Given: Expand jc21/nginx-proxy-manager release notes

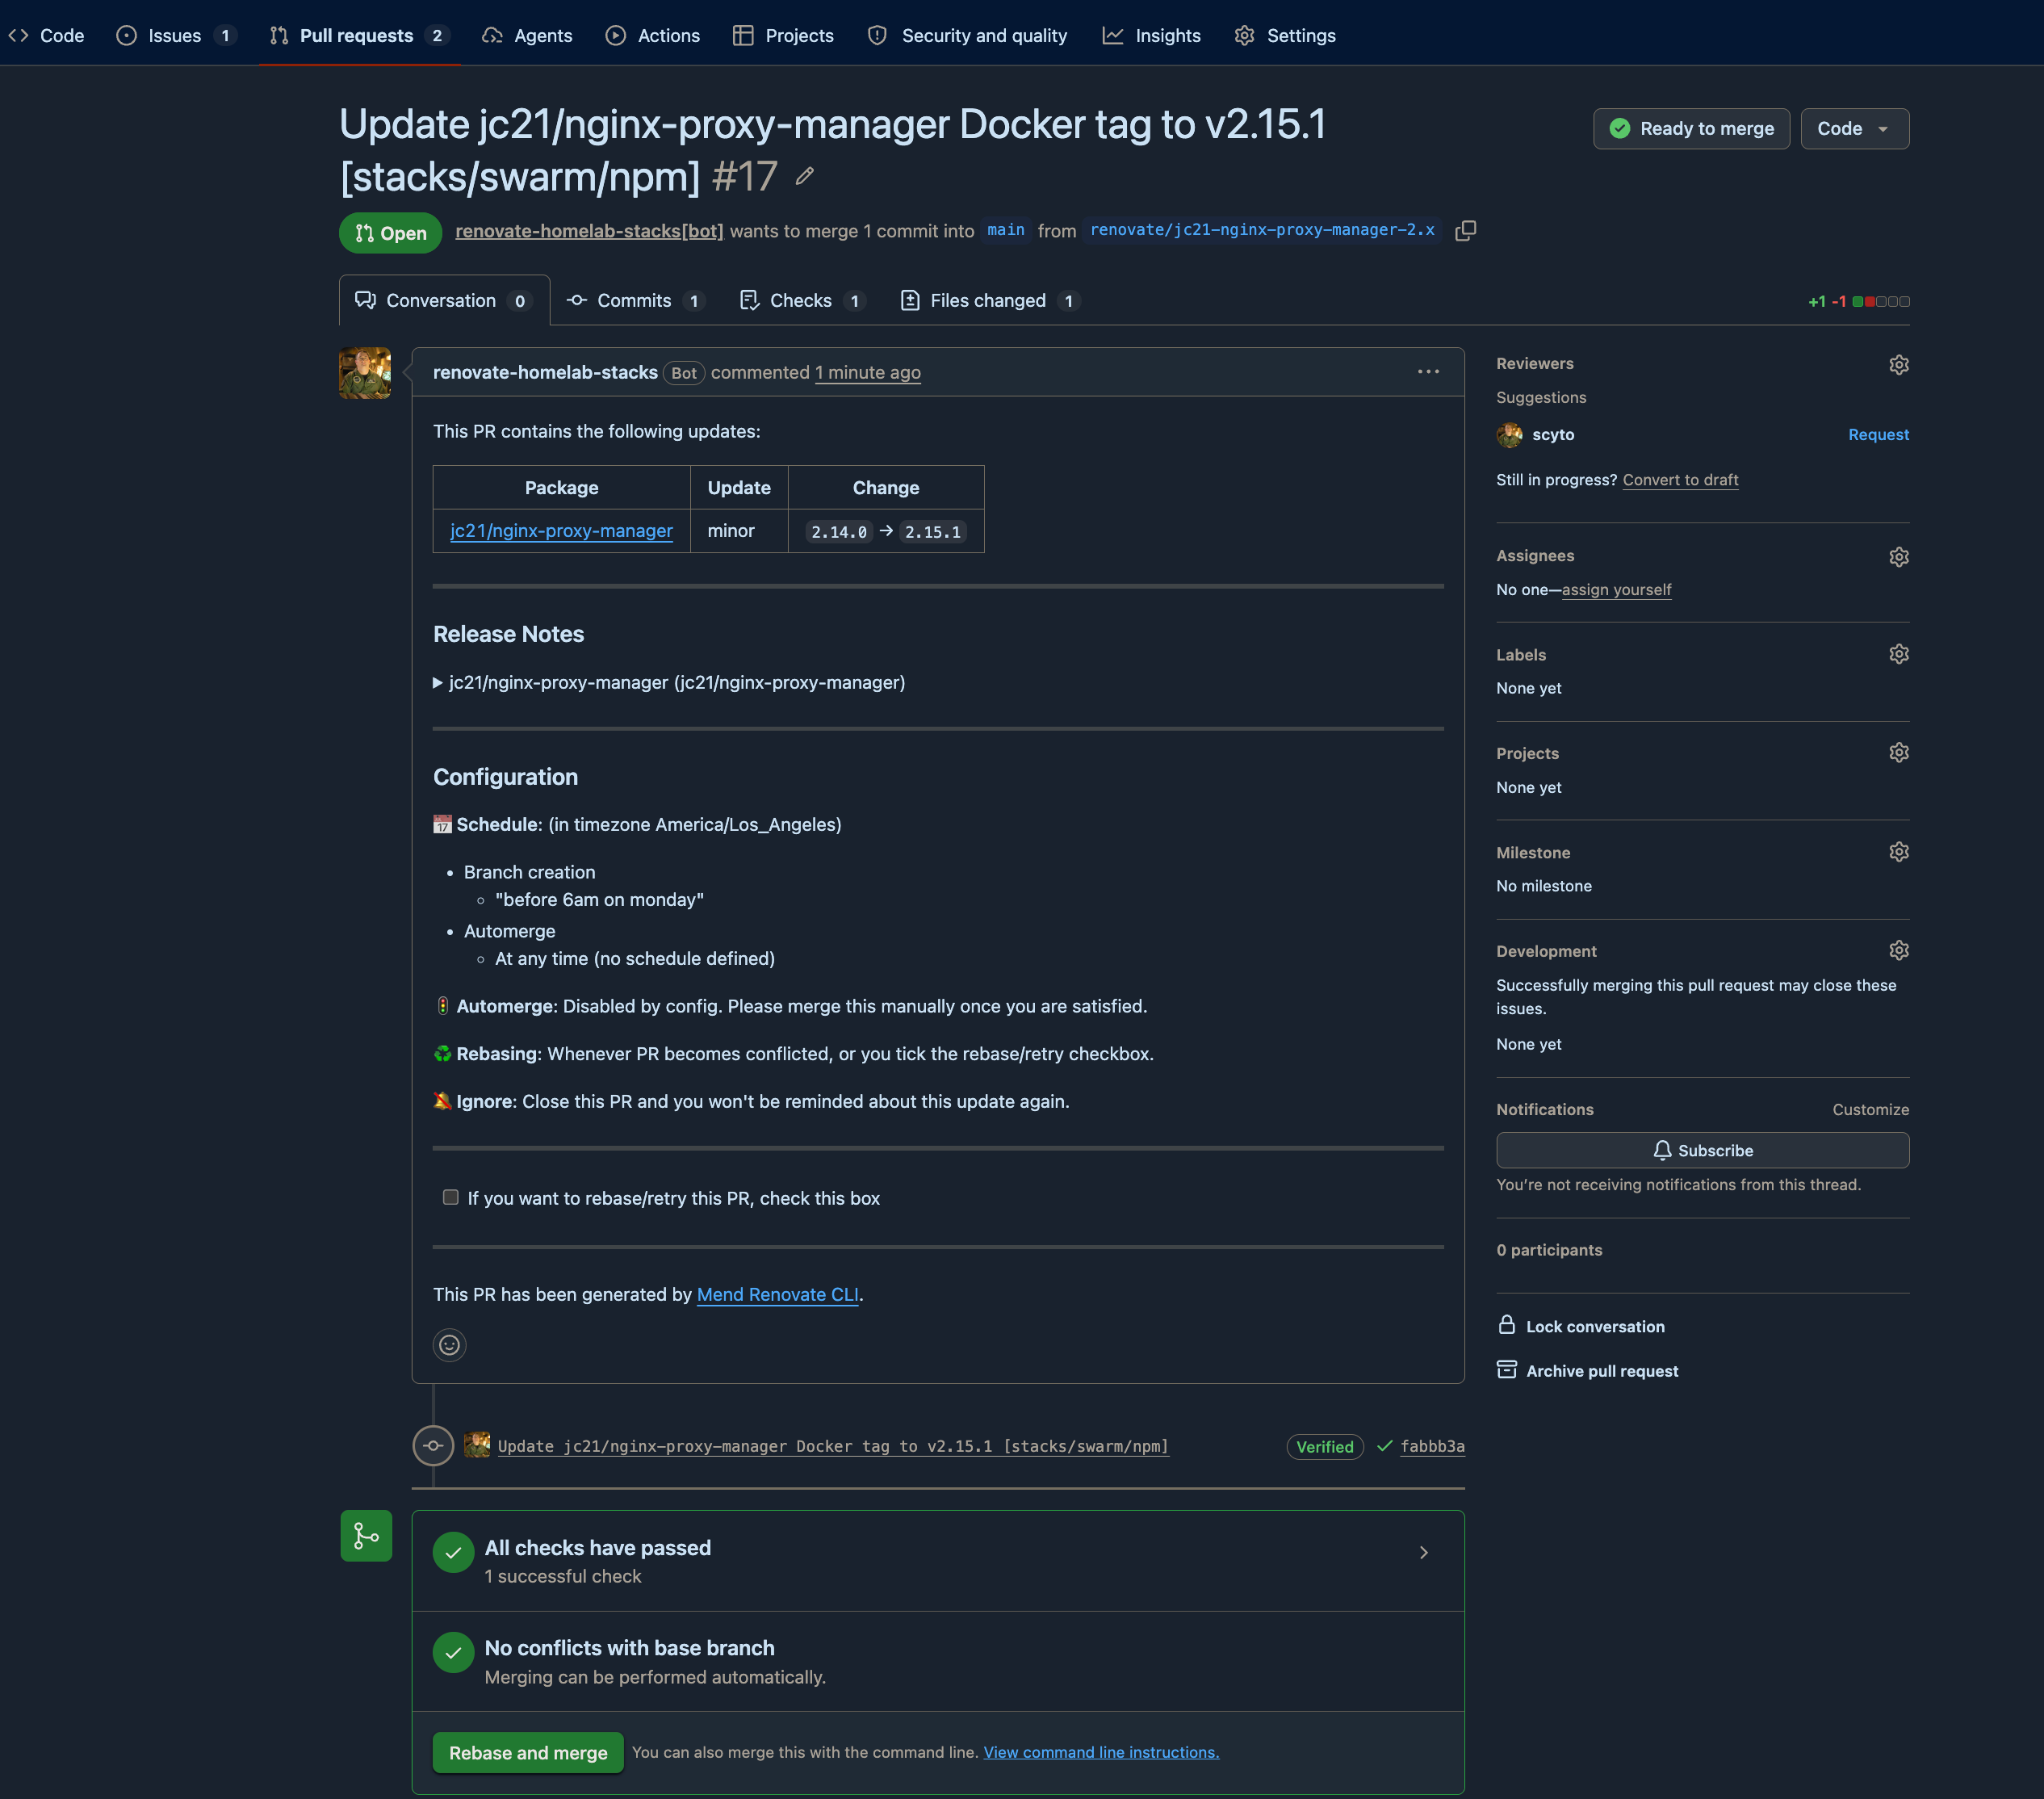Looking at the screenshot, I should click(669, 683).
